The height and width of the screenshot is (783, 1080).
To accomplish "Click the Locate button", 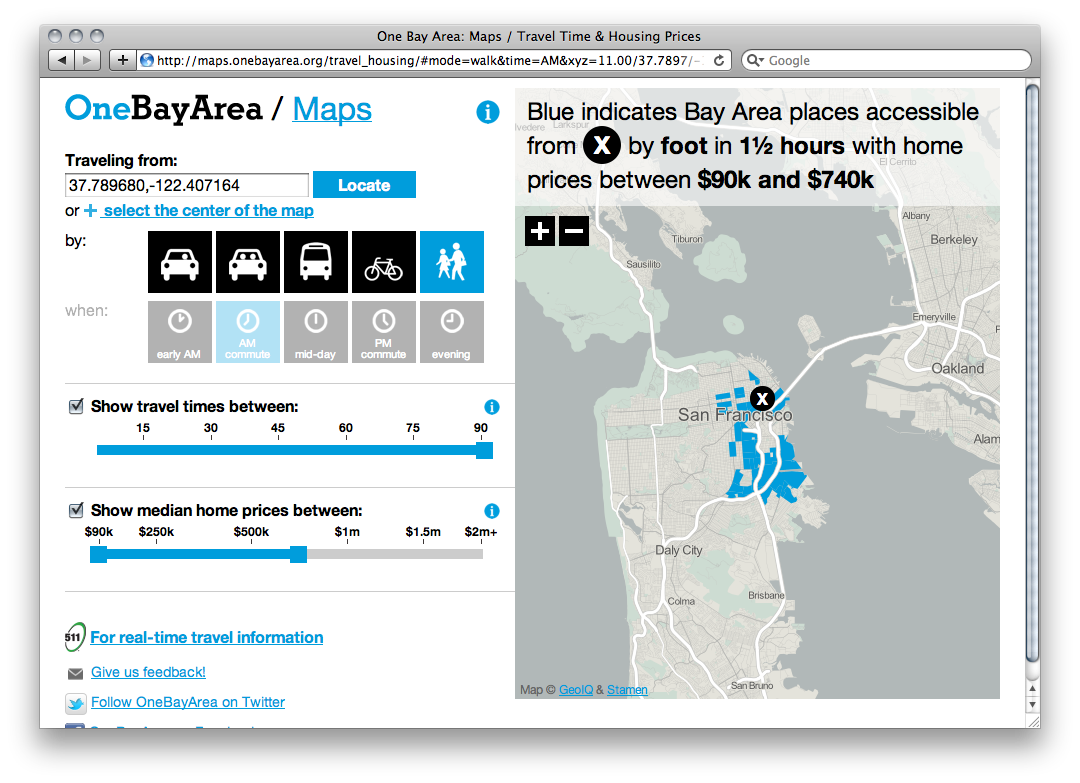I will pyautogui.click(x=364, y=185).
